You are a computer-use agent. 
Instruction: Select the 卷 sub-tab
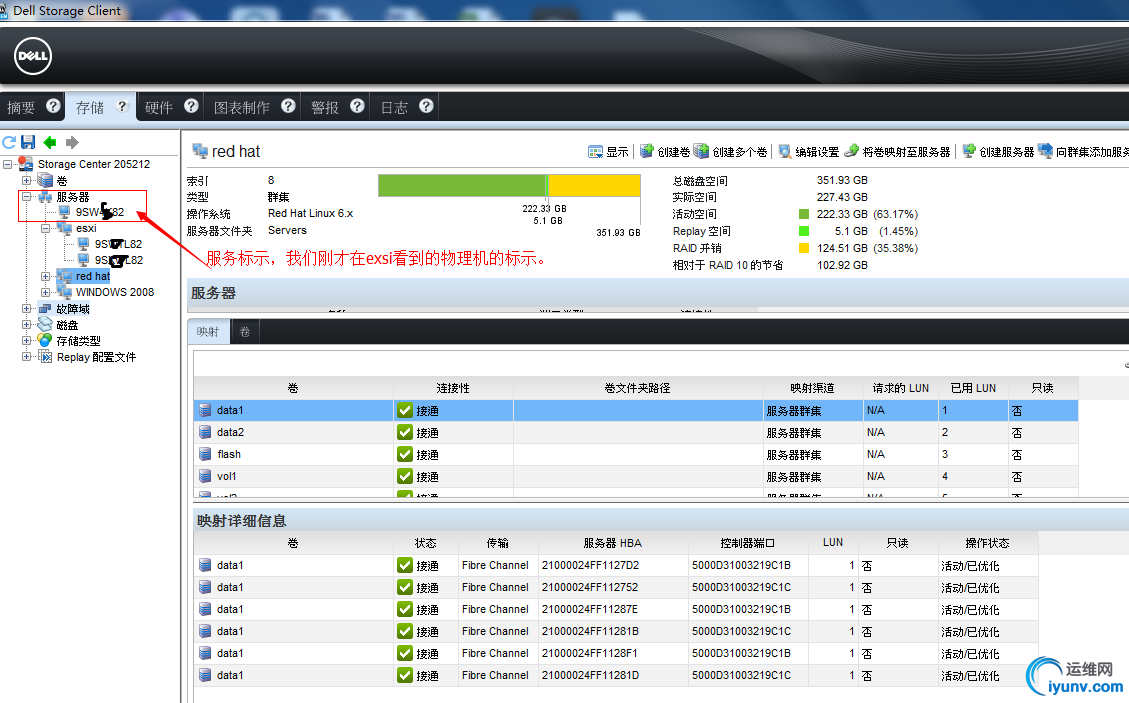click(245, 331)
